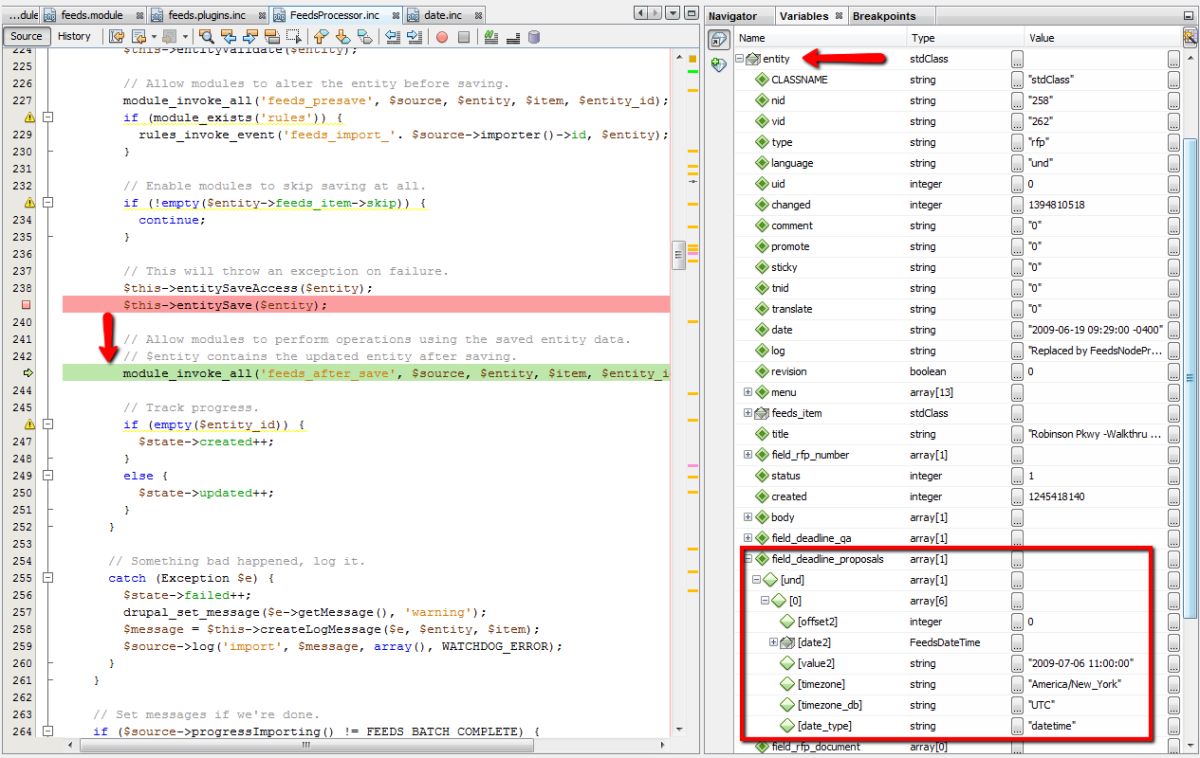Click the cylinder icon ending the editor toolbar
The height and width of the screenshot is (758, 1200).
point(534,37)
